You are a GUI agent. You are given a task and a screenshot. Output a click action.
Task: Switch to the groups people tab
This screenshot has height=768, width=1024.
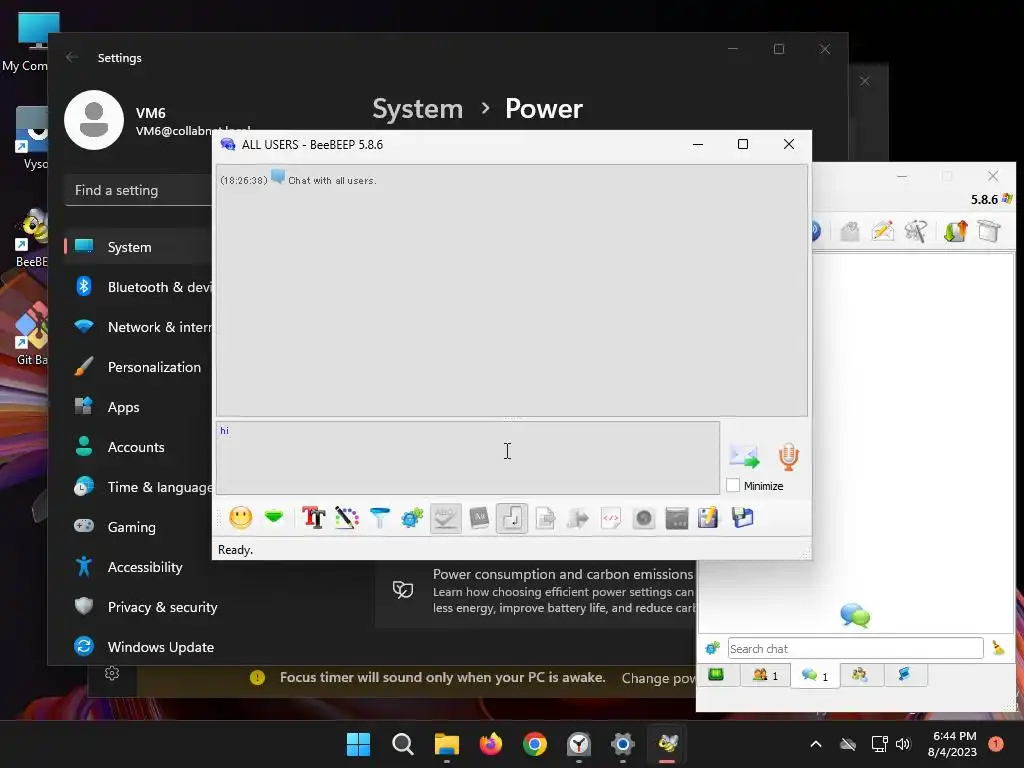pos(860,675)
